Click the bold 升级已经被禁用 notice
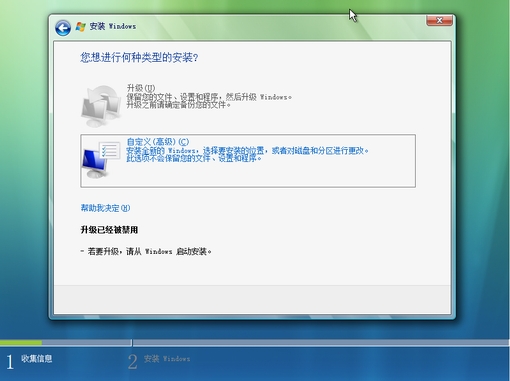This screenshot has width=510, height=381. (109, 230)
